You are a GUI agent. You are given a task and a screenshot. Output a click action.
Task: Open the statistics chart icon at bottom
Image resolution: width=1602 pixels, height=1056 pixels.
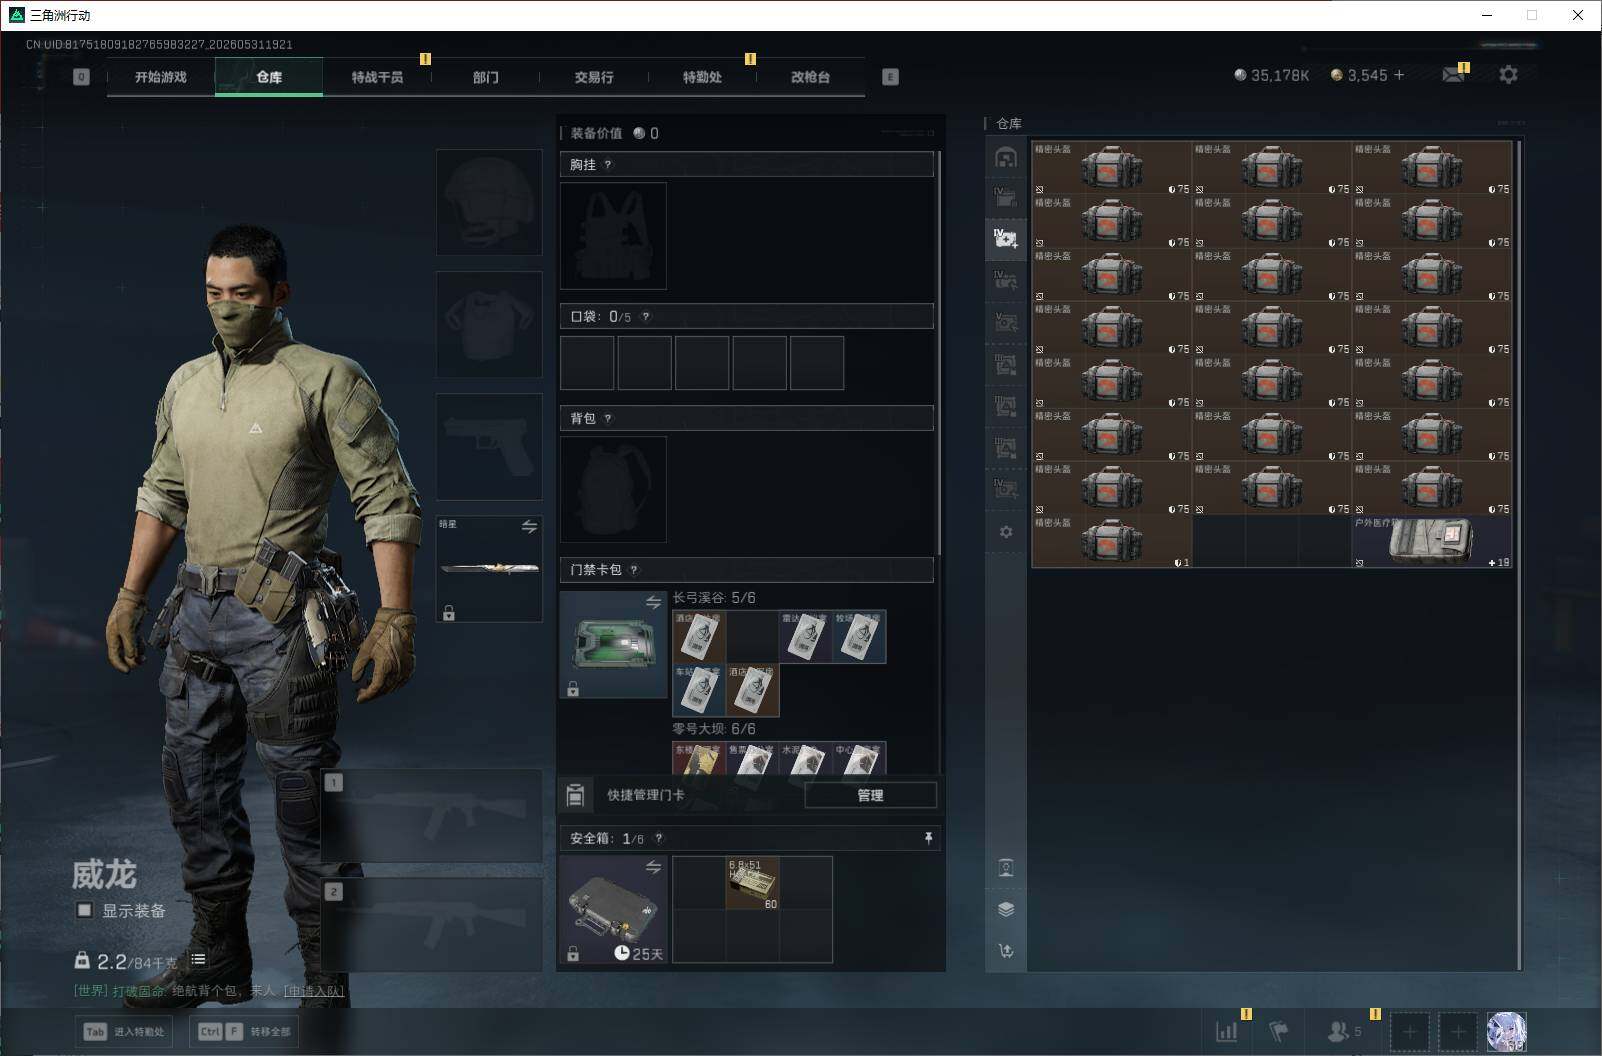[1226, 1031]
